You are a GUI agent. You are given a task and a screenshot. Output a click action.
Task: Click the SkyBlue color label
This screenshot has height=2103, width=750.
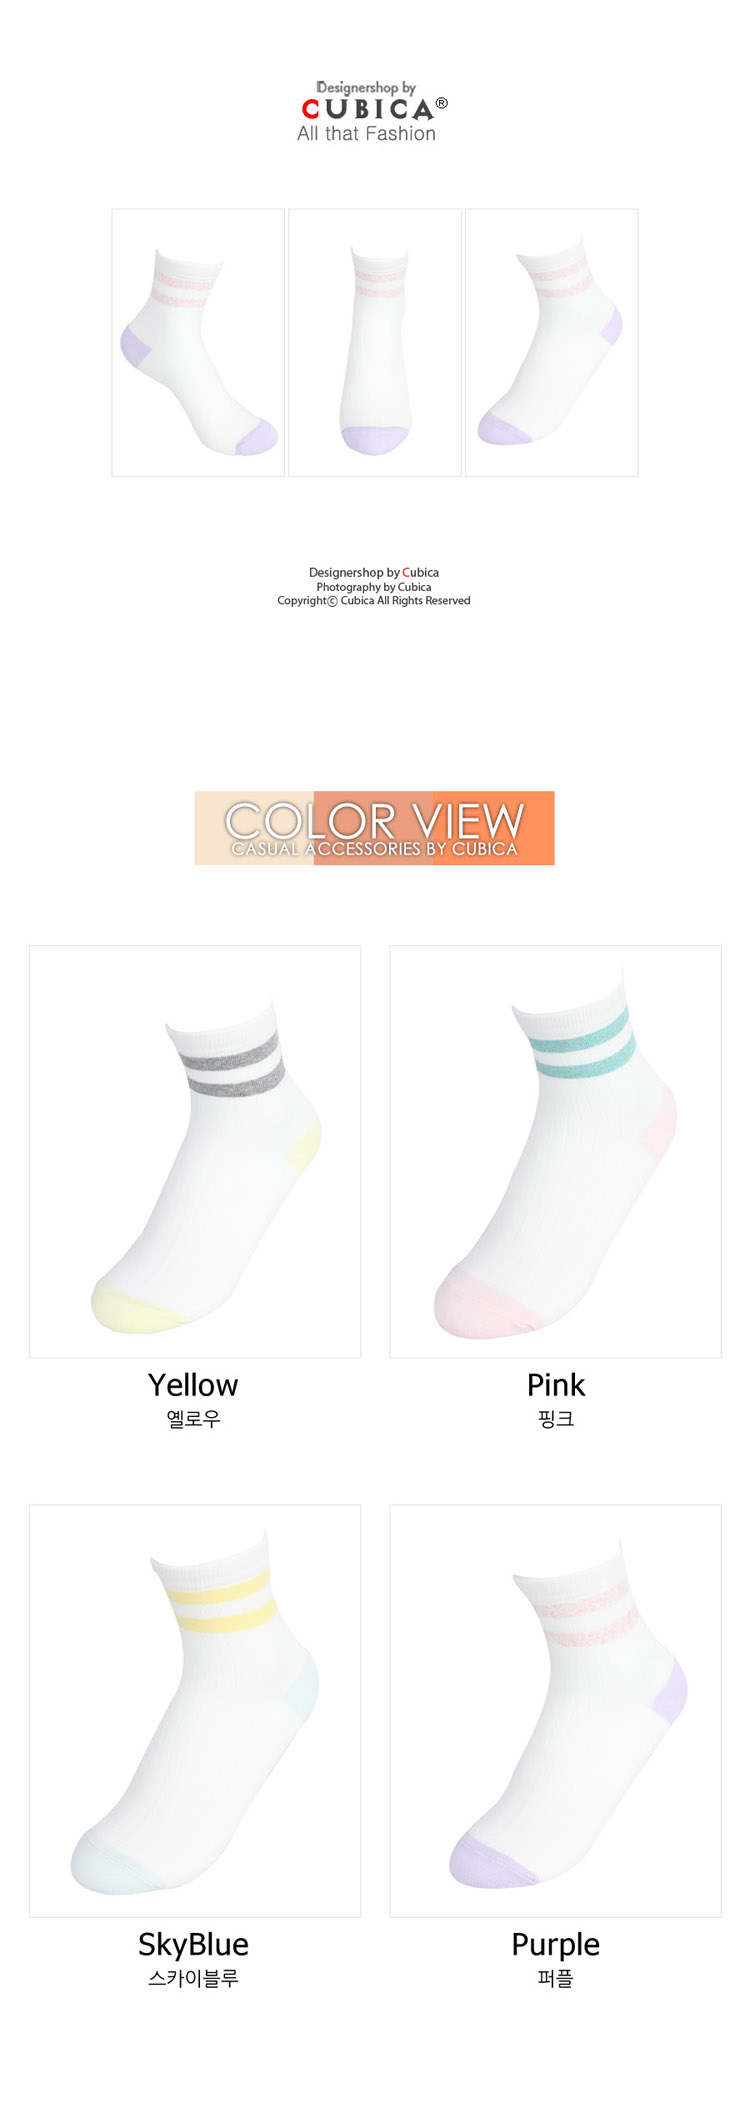(193, 1945)
